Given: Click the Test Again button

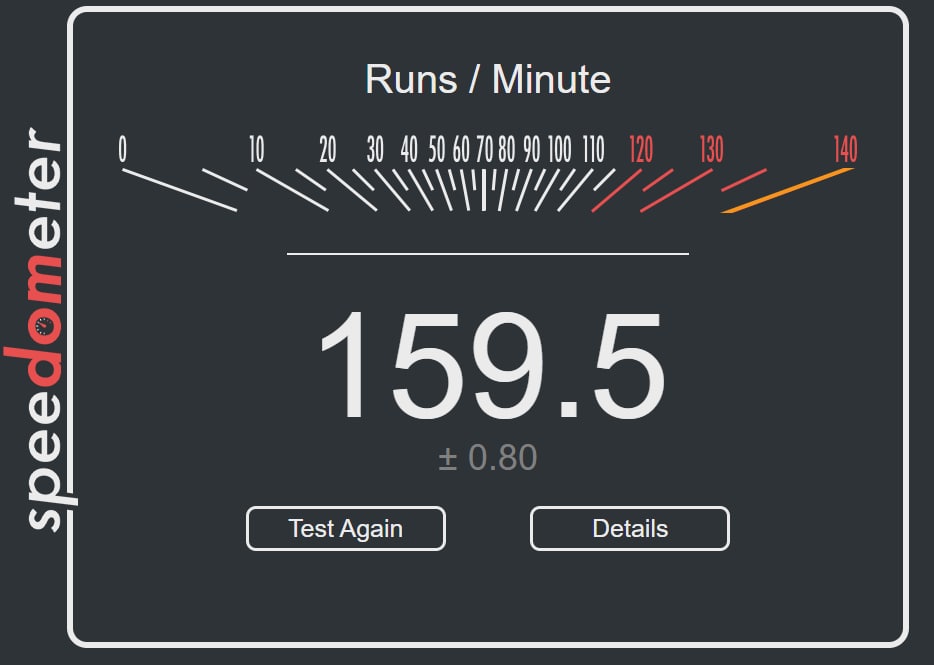Looking at the screenshot, I should click(345, 529).
